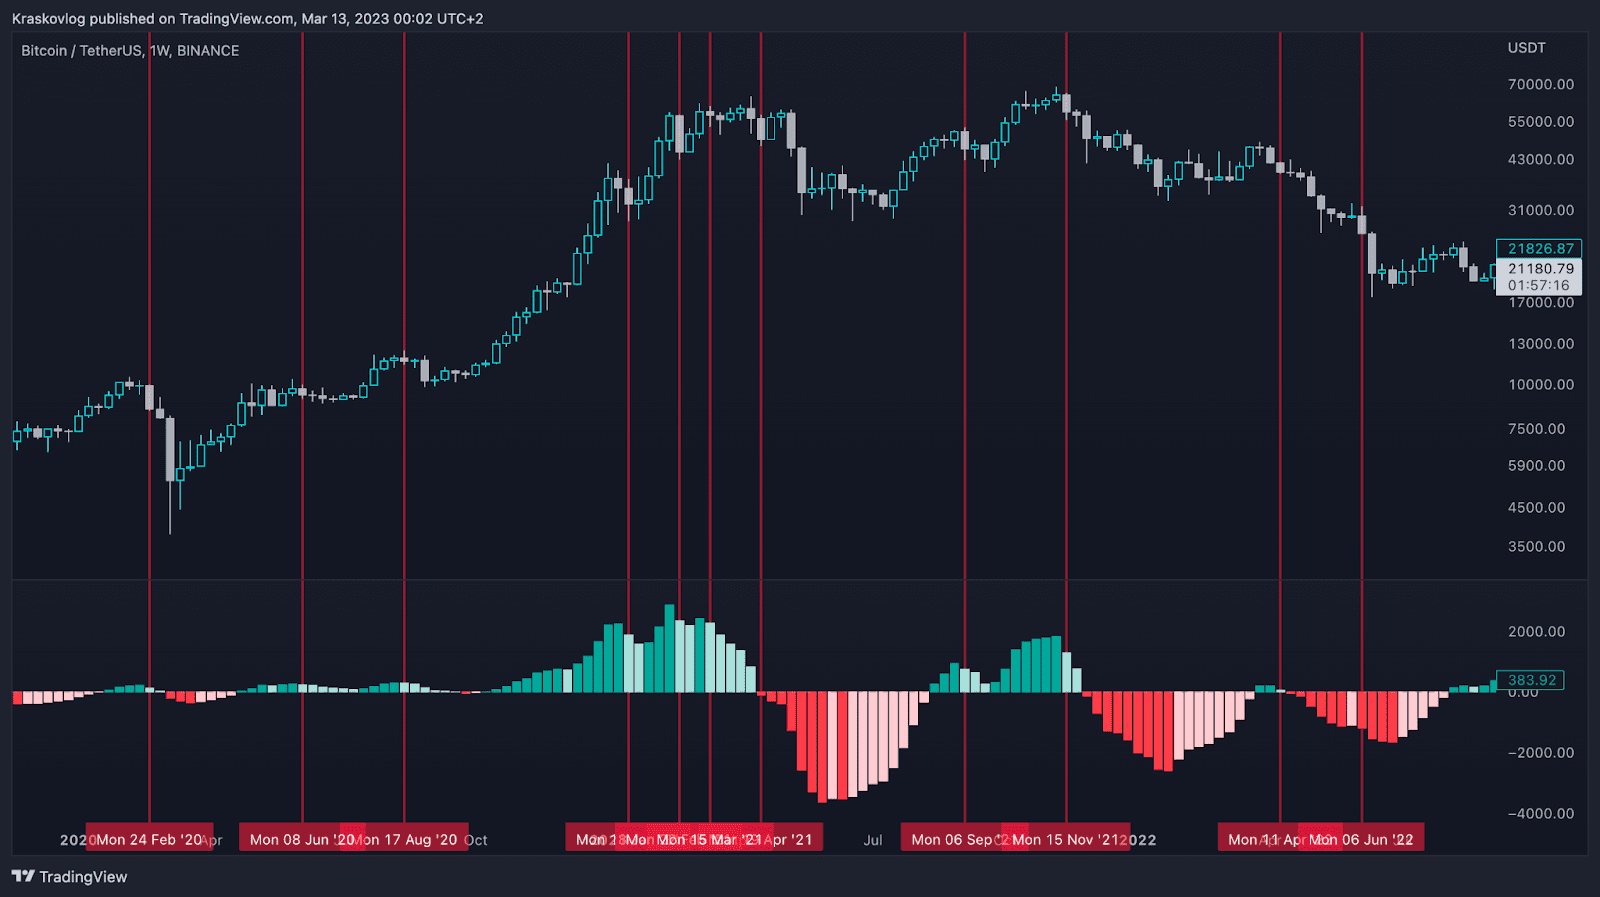Select the 7500.00 price axis label
The image size is (1600, 897).
point(1537,429)
